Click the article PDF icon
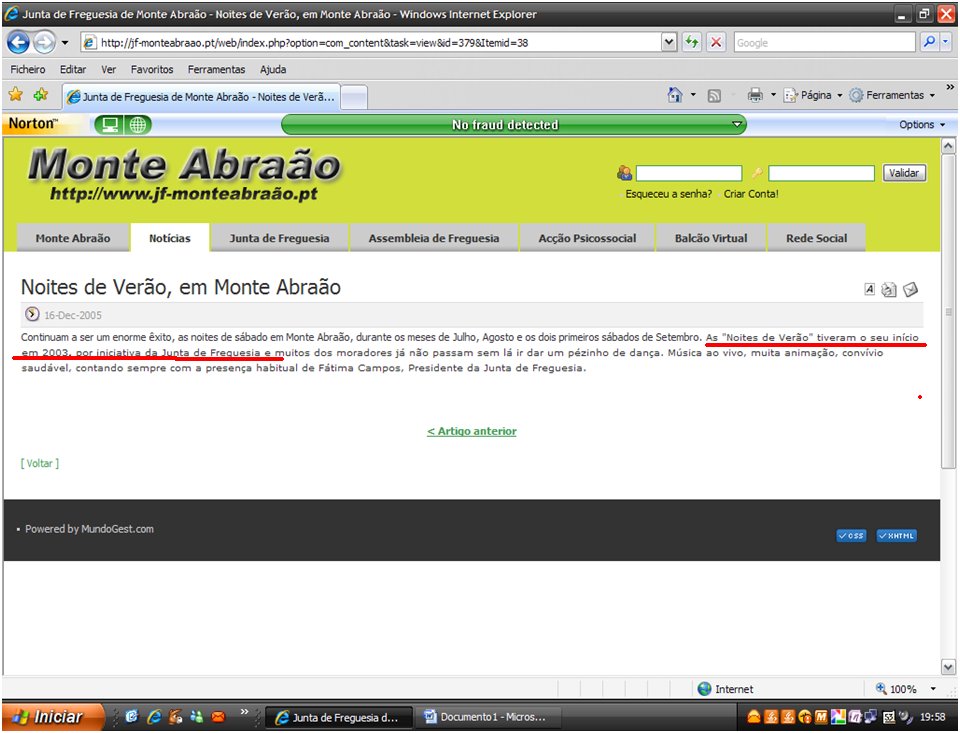960x733 pixels. click(869, 289)
